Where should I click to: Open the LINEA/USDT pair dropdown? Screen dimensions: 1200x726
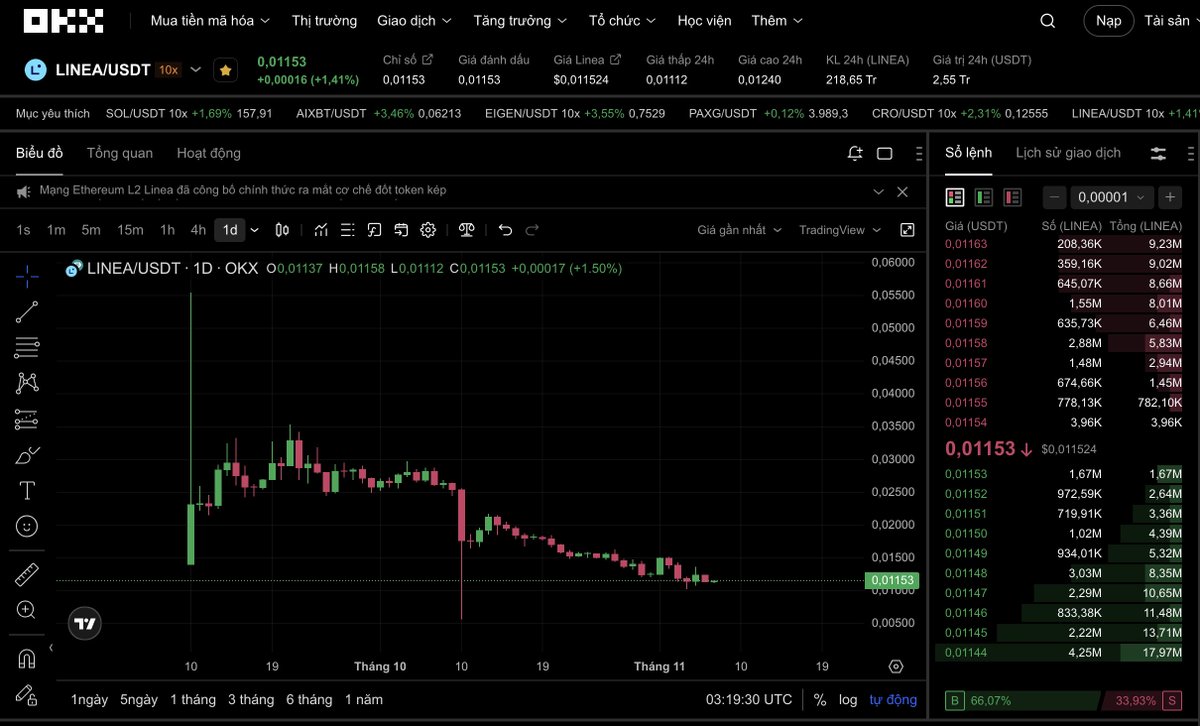coord(196,70)
